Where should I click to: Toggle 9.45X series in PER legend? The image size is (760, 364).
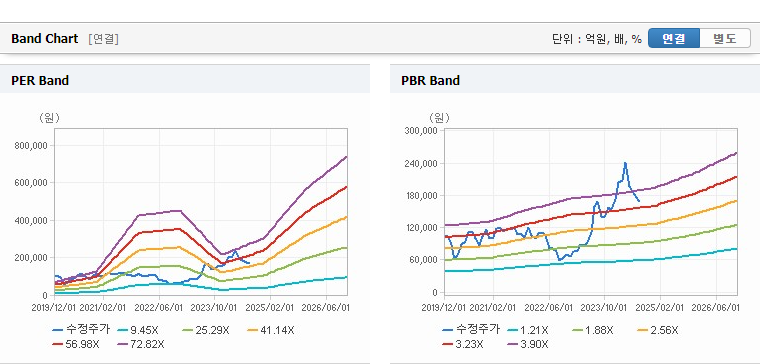(x=138, y=331)
